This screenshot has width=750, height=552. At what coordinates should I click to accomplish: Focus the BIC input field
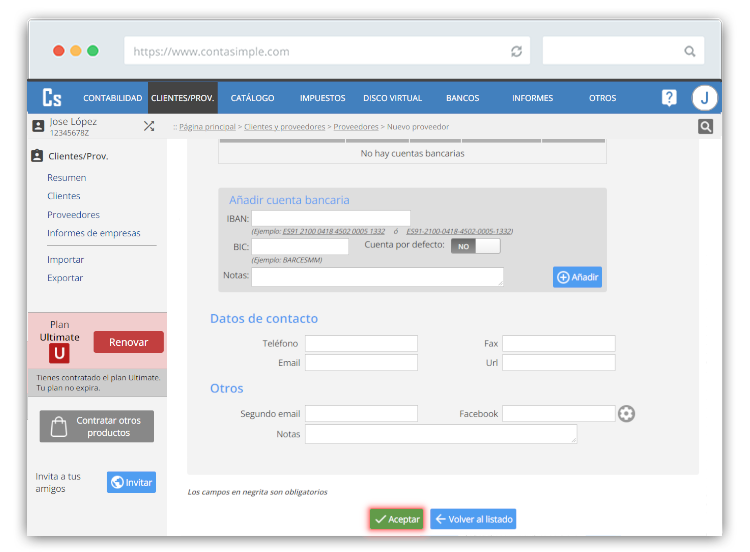pyautogui.click(x=300, y=246)
